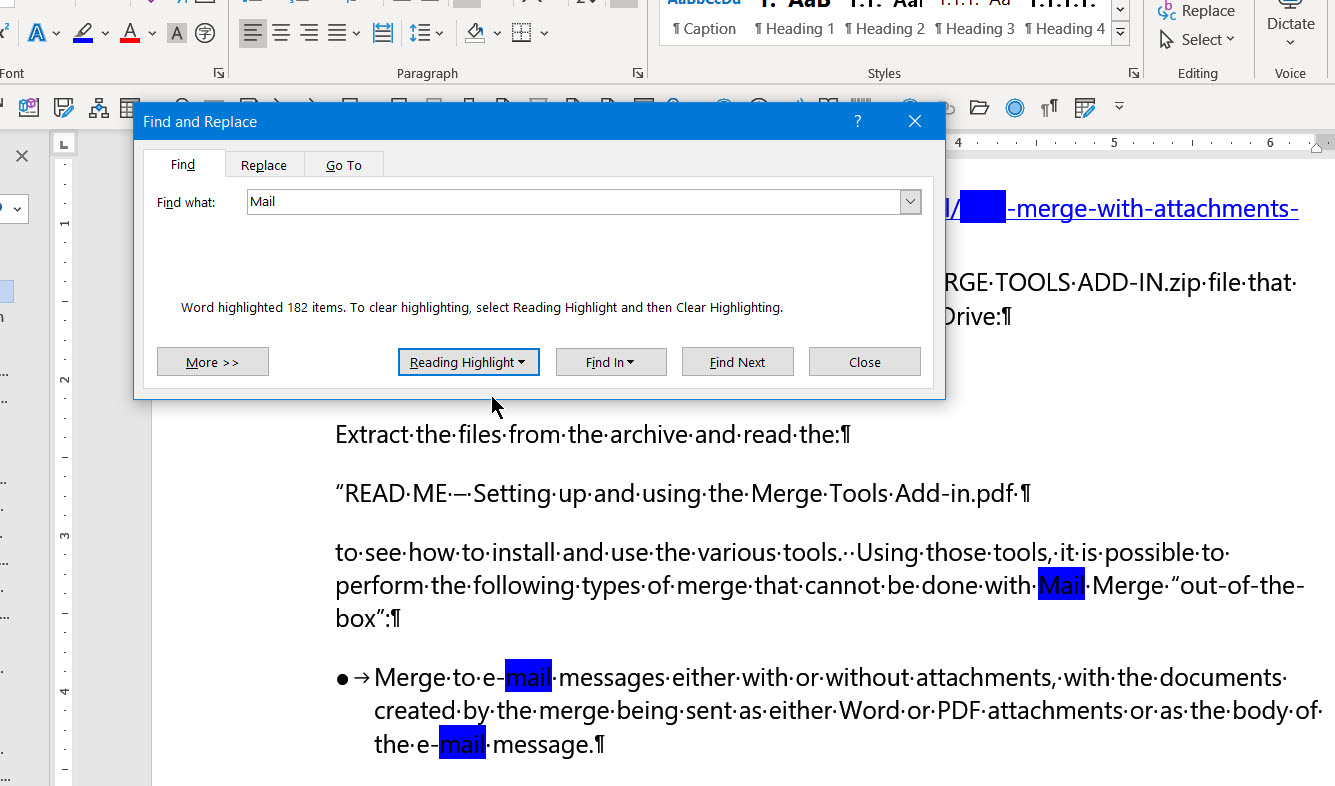Launch the Paragraph settings dialog
Image resolution: width=1335 pixels, height=786 pixels.
point(637,73)
